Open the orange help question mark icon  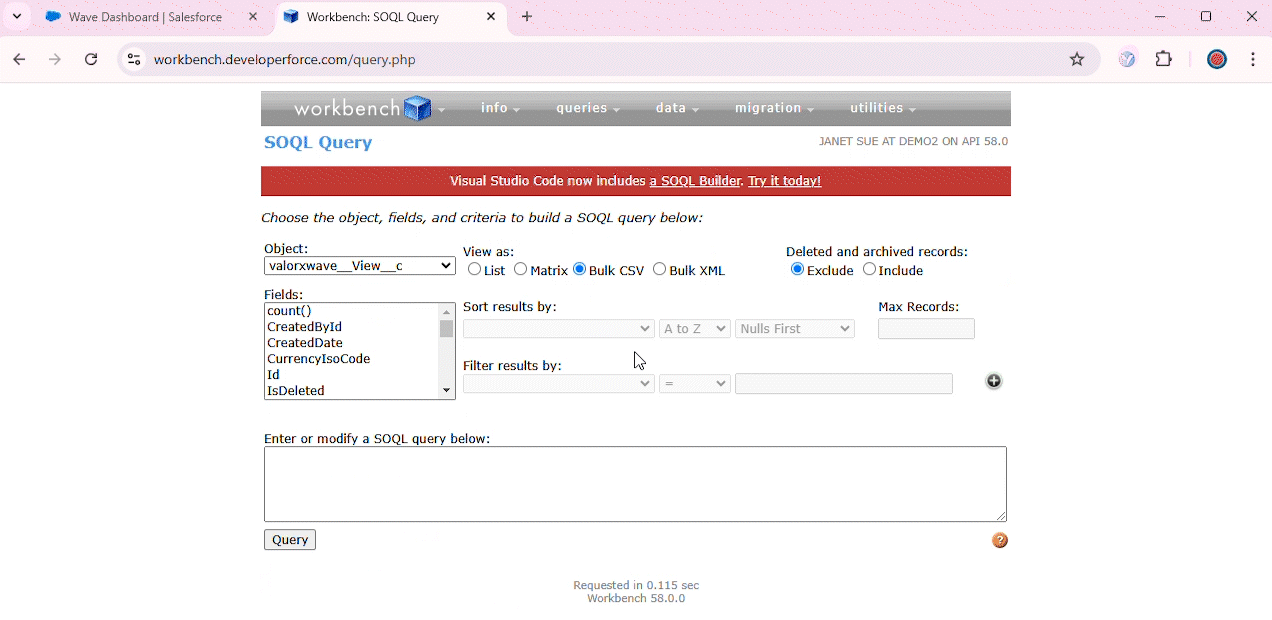click(1000, 540)
